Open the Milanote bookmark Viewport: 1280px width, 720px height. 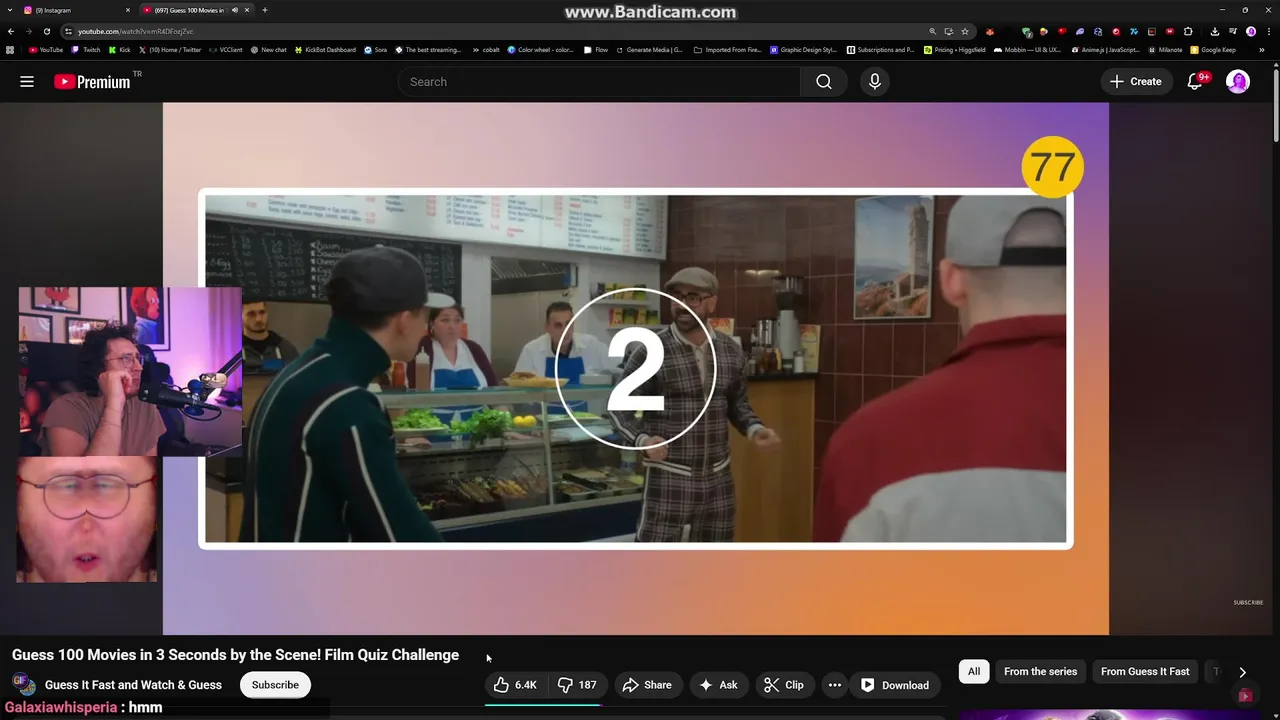coord(1165,50)
